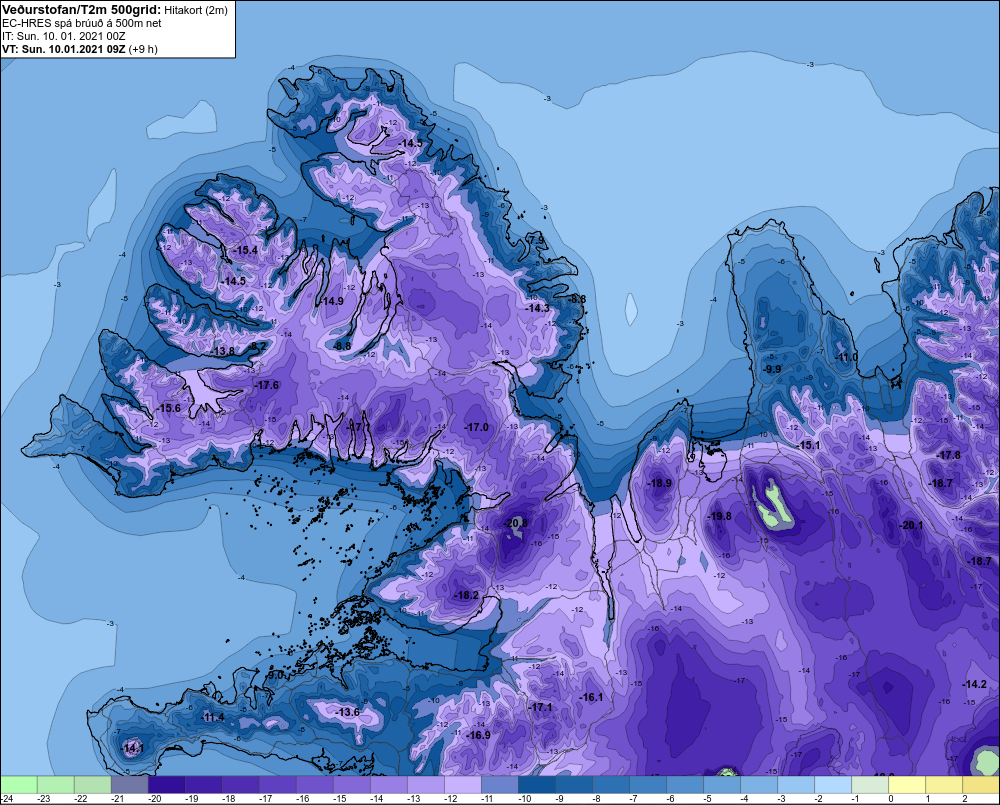Select legend swatch labeled -10
This screenshot has height=805, width=1000.
(536, 784)
